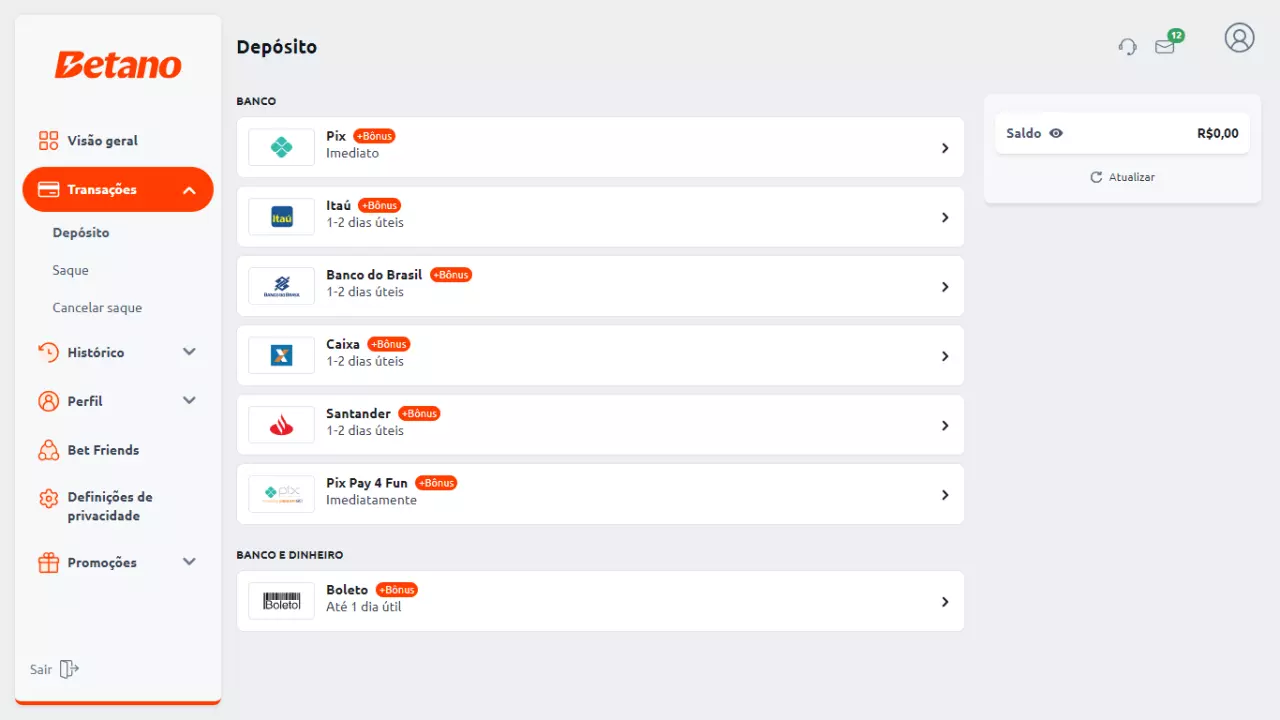Open the Santander row arrow
Screen dimensions: 1280x720
[x=944, y=425]
